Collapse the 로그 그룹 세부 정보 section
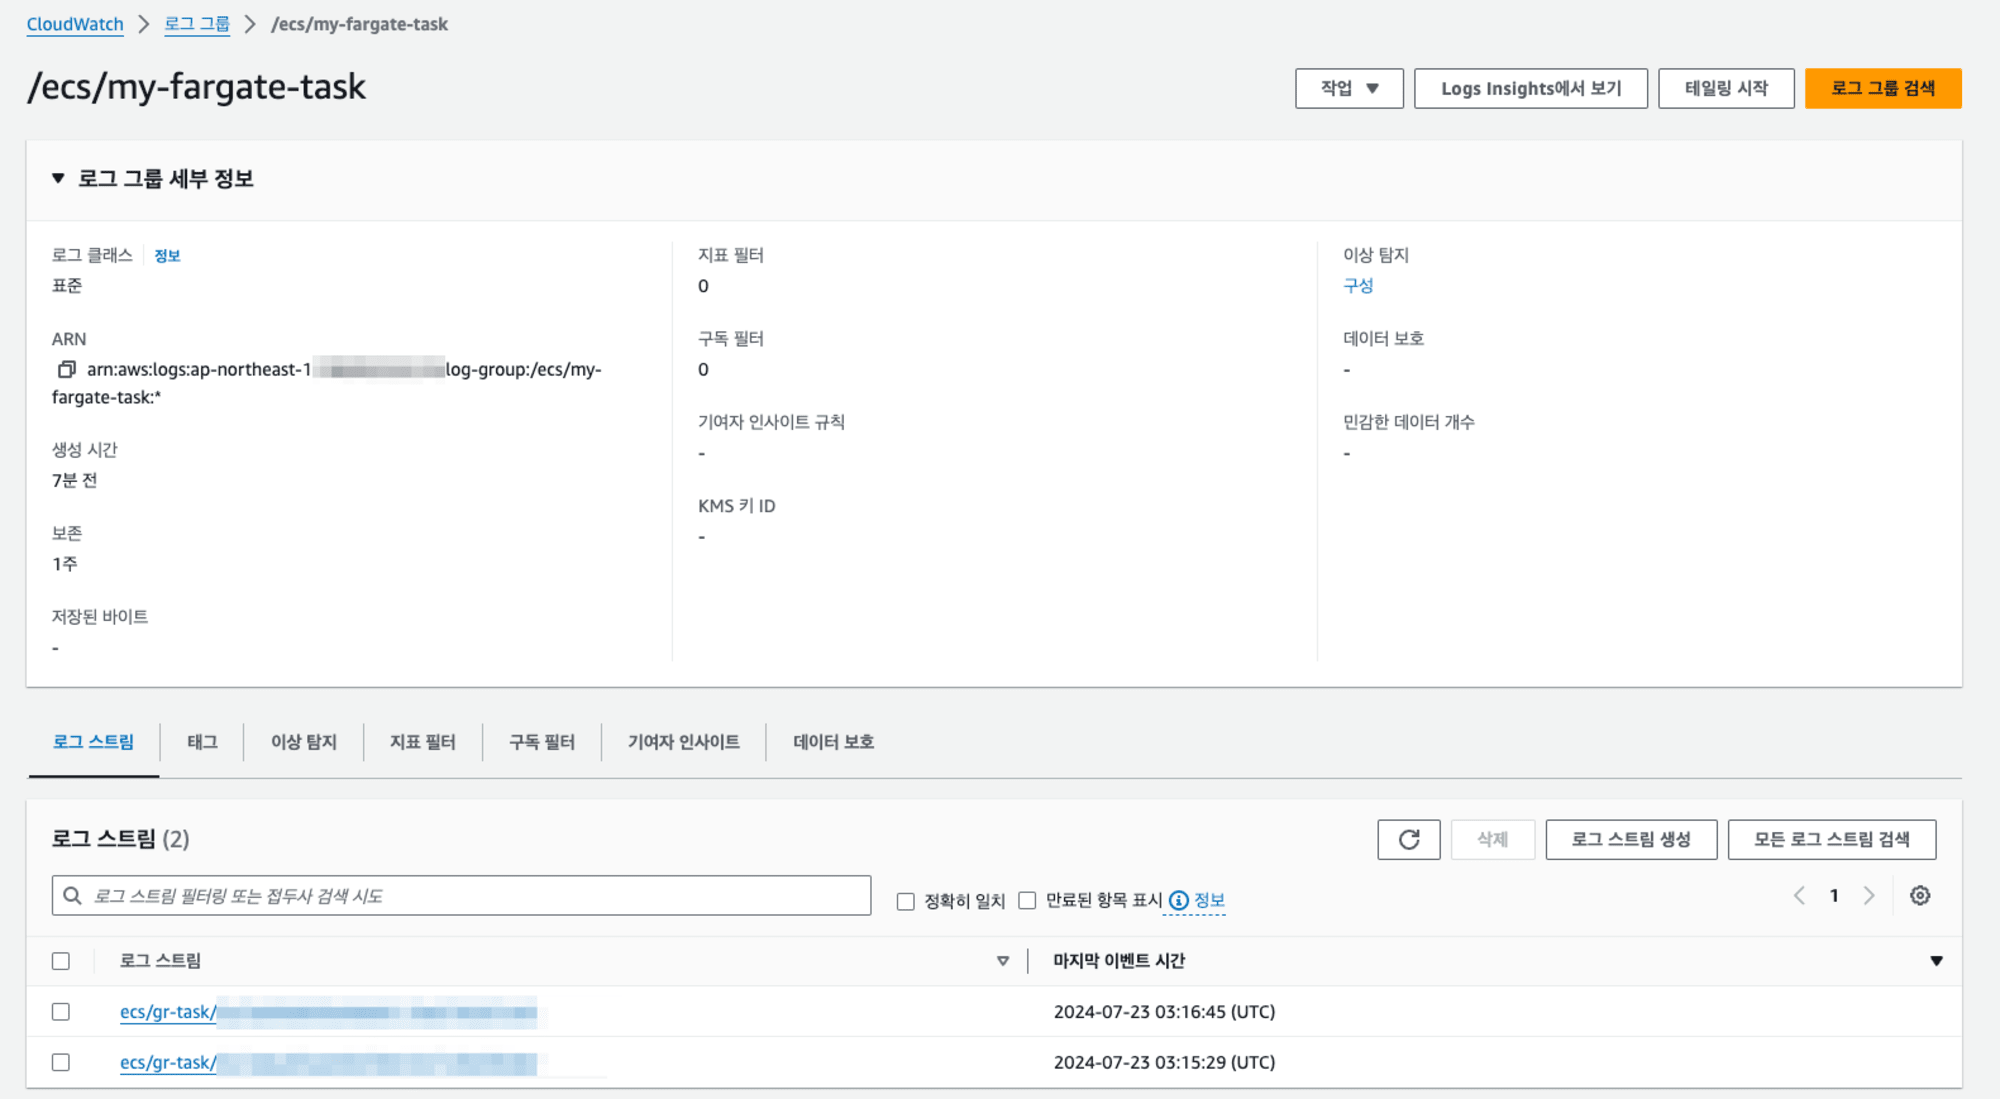2000x1099 pixels. 58,179
